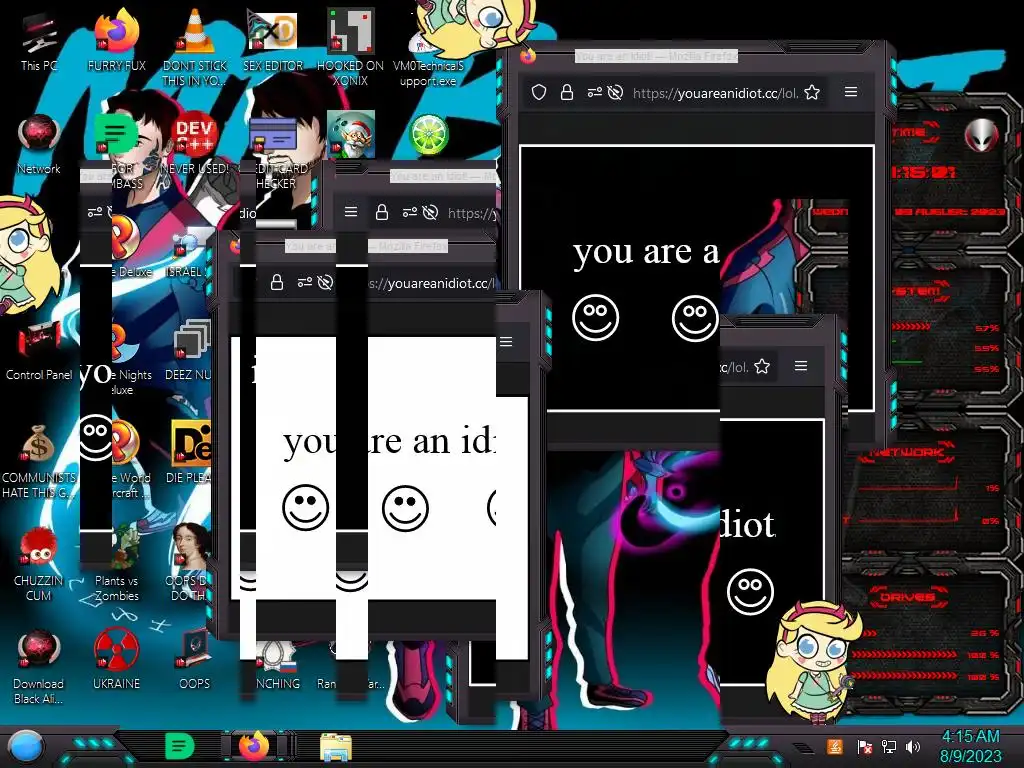Click the Start orb on taskbar
Viewport: 1024px width, 768px height.
pyautogui.click(x=26, y=746)
